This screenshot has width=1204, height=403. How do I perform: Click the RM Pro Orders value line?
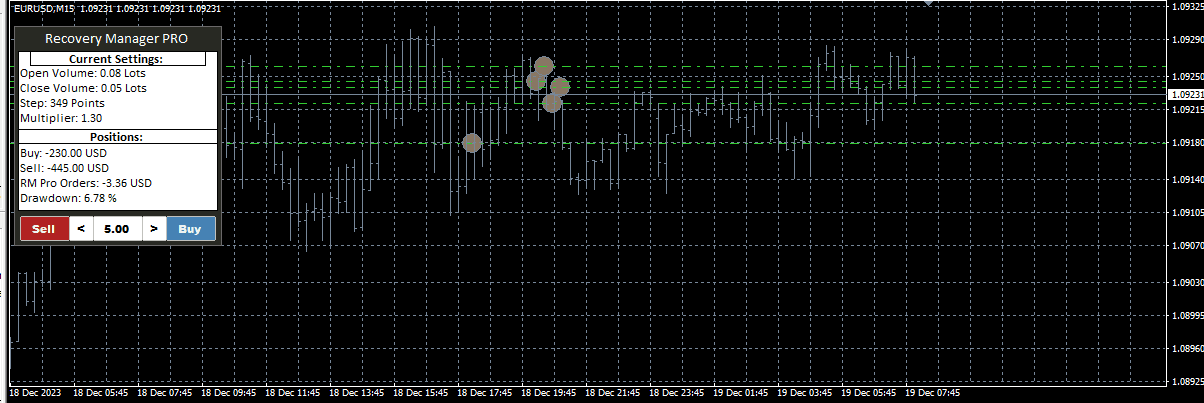[x=86, y=183]
